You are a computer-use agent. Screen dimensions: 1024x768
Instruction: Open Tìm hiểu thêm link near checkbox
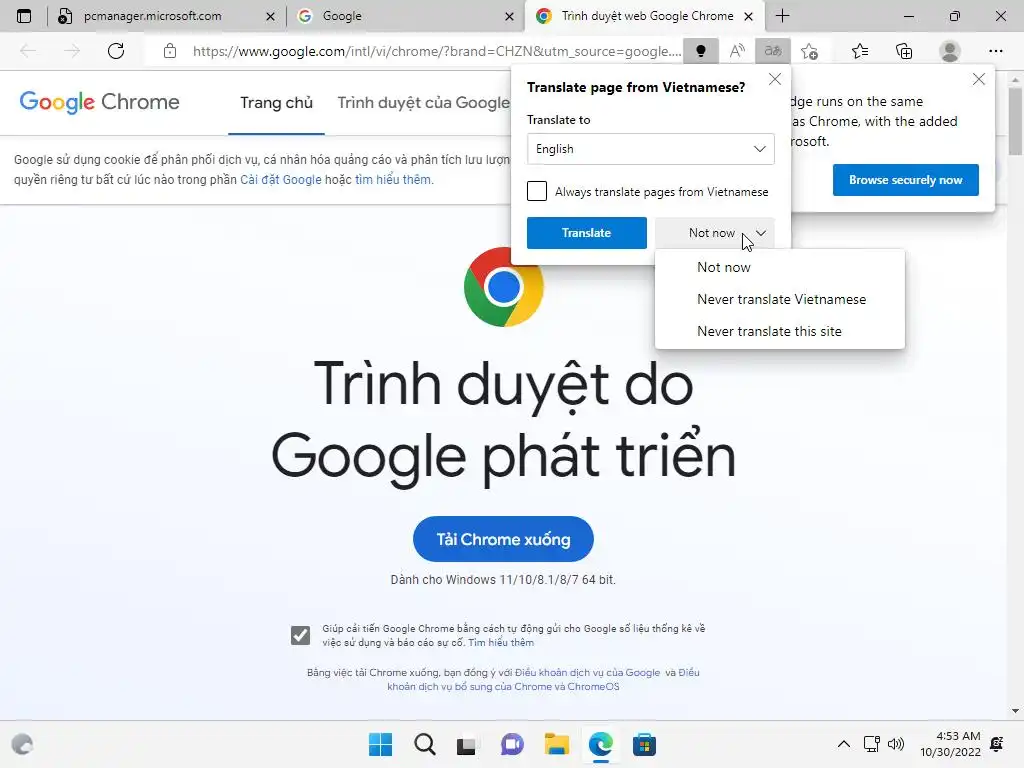[x=501, y=643]
